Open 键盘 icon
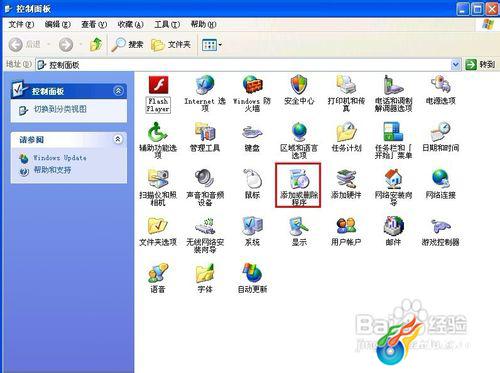The width and height of the screenshot is (500, 373). coord(252,137)
